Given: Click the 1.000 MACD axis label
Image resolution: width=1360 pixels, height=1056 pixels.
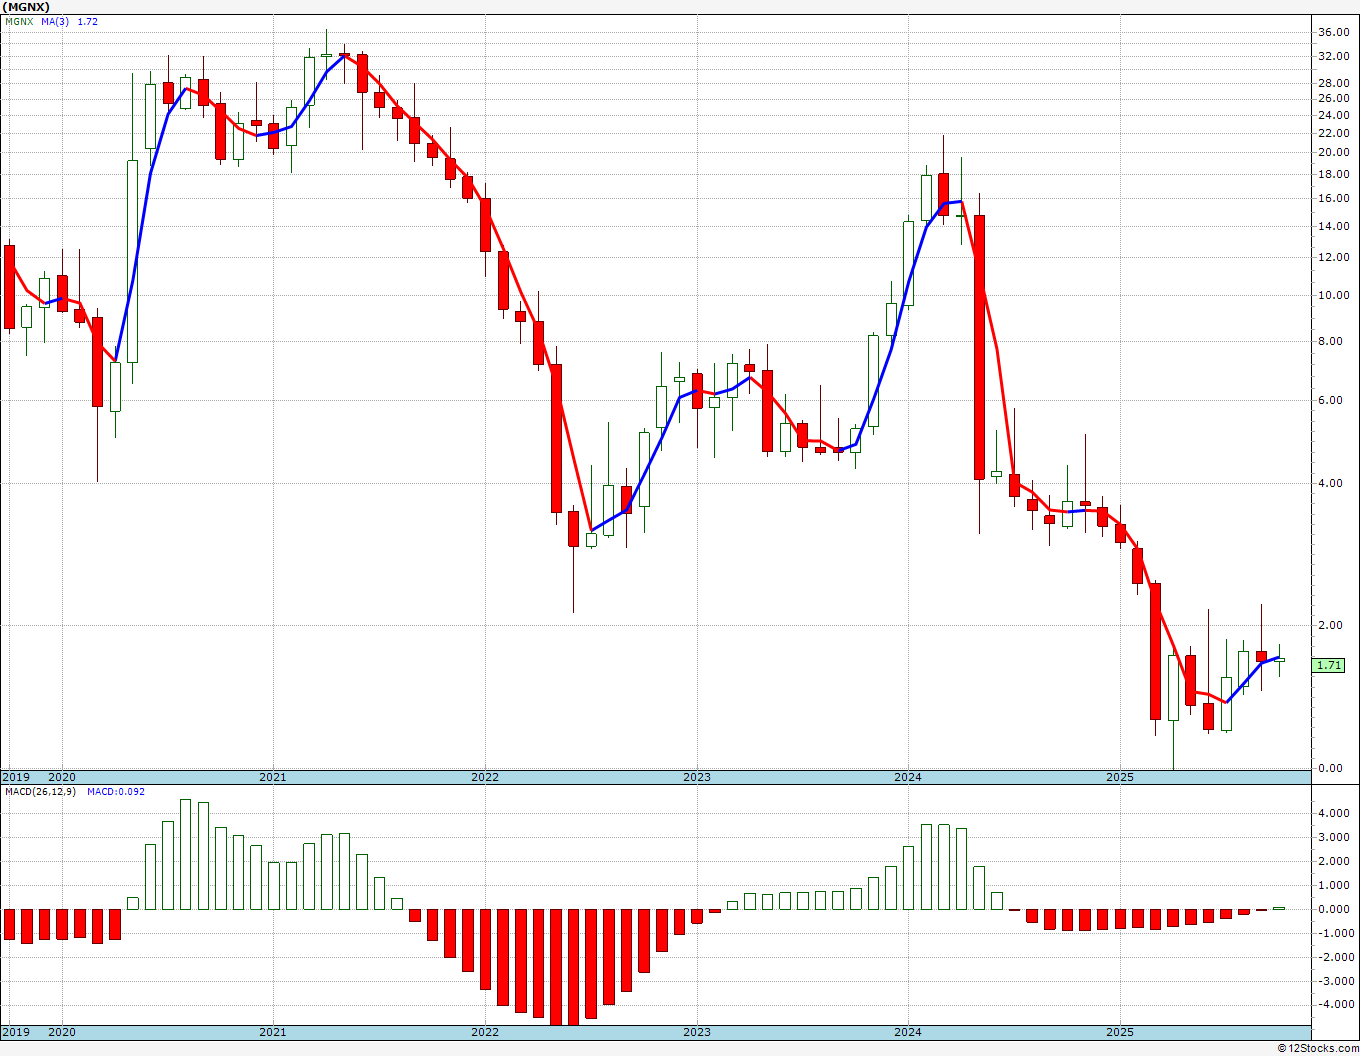Looking at the screenshot, I should tap(1335, 885).
